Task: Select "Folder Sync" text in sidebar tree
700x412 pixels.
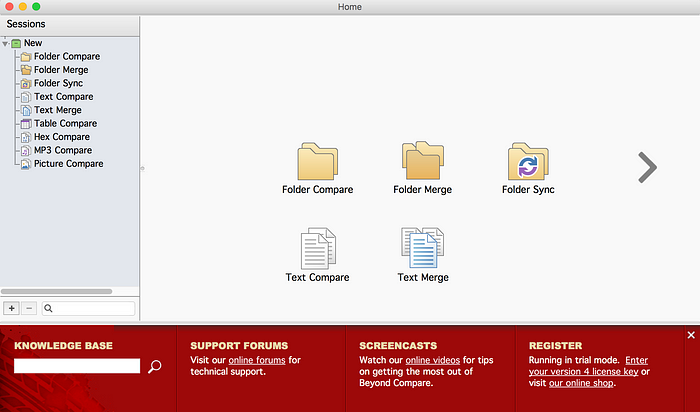Action: pos(58,83)
